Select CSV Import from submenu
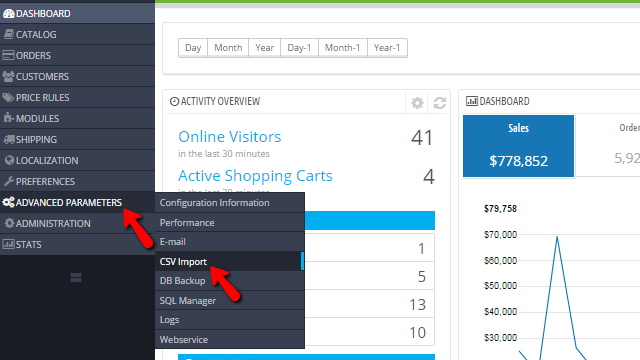 (230, 261)
